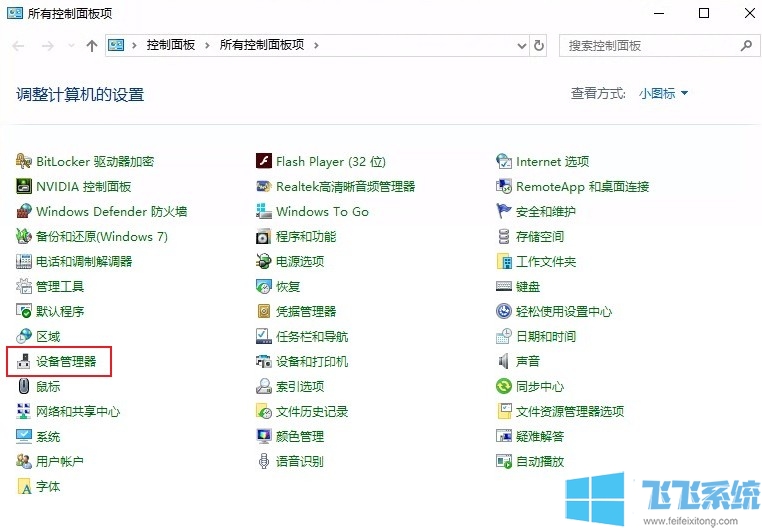The height and width of the screenshot is (528, 762).
Task: Open Internet 选项 icon
Action: coord(504,161)
